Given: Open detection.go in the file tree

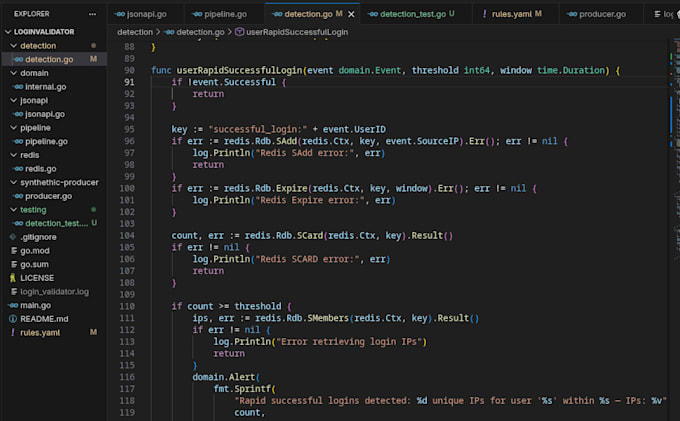Looking at the screenshot, I should (x=55, y=59).
